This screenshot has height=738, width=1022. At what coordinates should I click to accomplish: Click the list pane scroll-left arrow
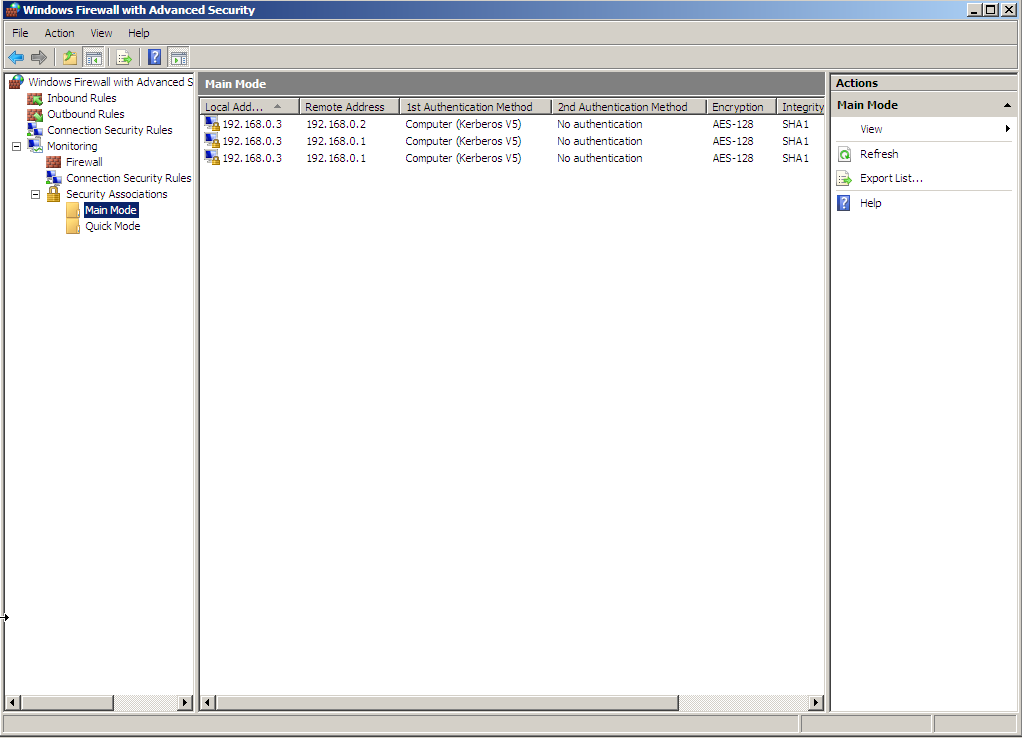point(208,702)
